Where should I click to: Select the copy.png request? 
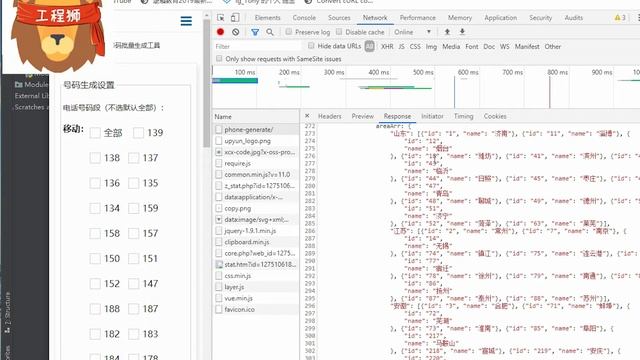point(256,208)
